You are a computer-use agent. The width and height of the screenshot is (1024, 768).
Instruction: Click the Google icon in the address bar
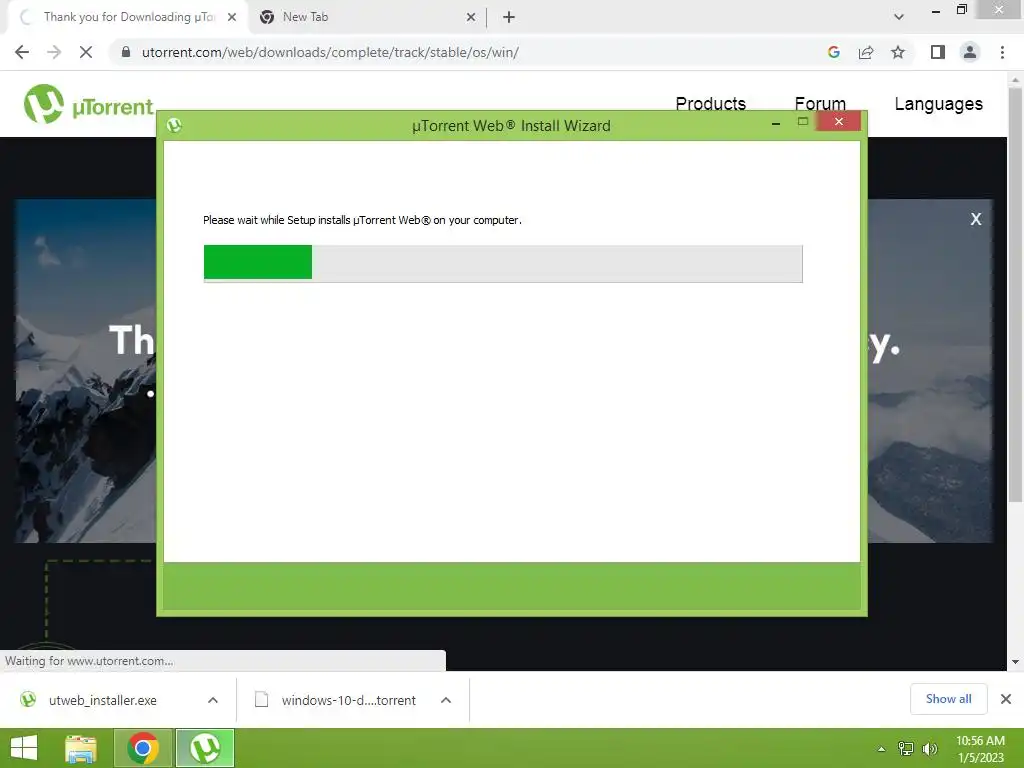[x=833, y=52]
